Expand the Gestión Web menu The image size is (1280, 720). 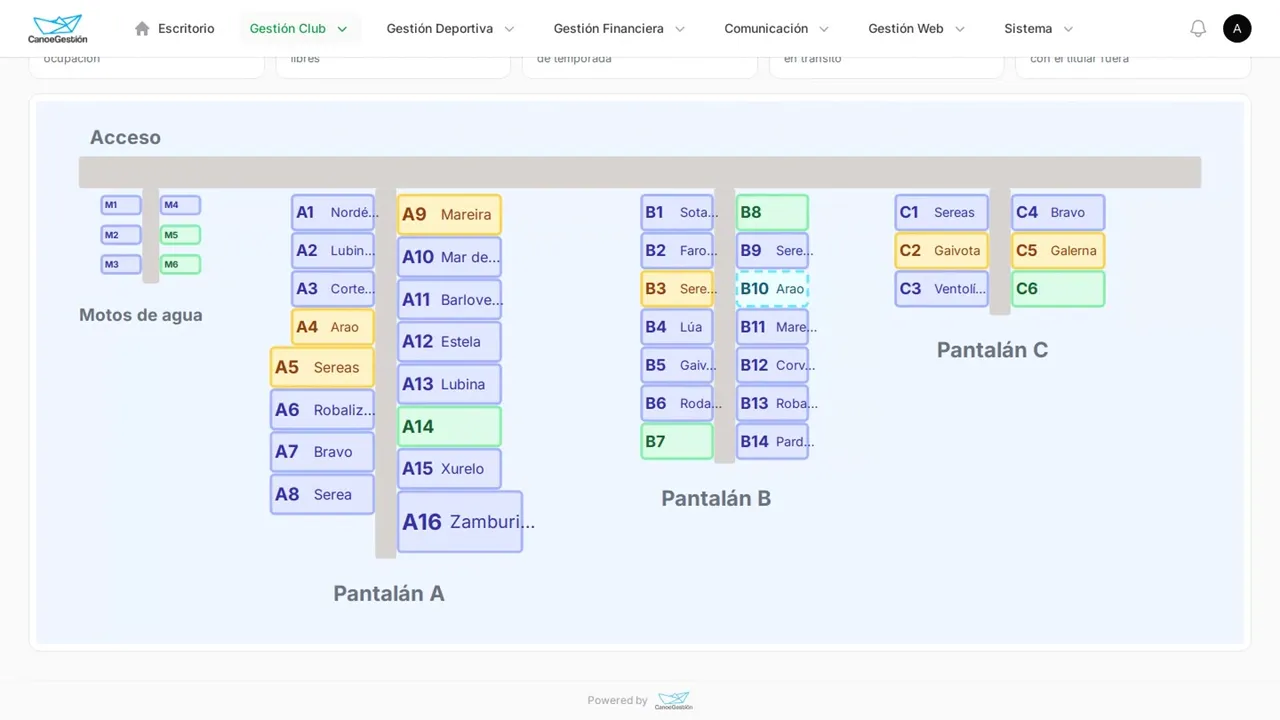click(x=916, y=29)
